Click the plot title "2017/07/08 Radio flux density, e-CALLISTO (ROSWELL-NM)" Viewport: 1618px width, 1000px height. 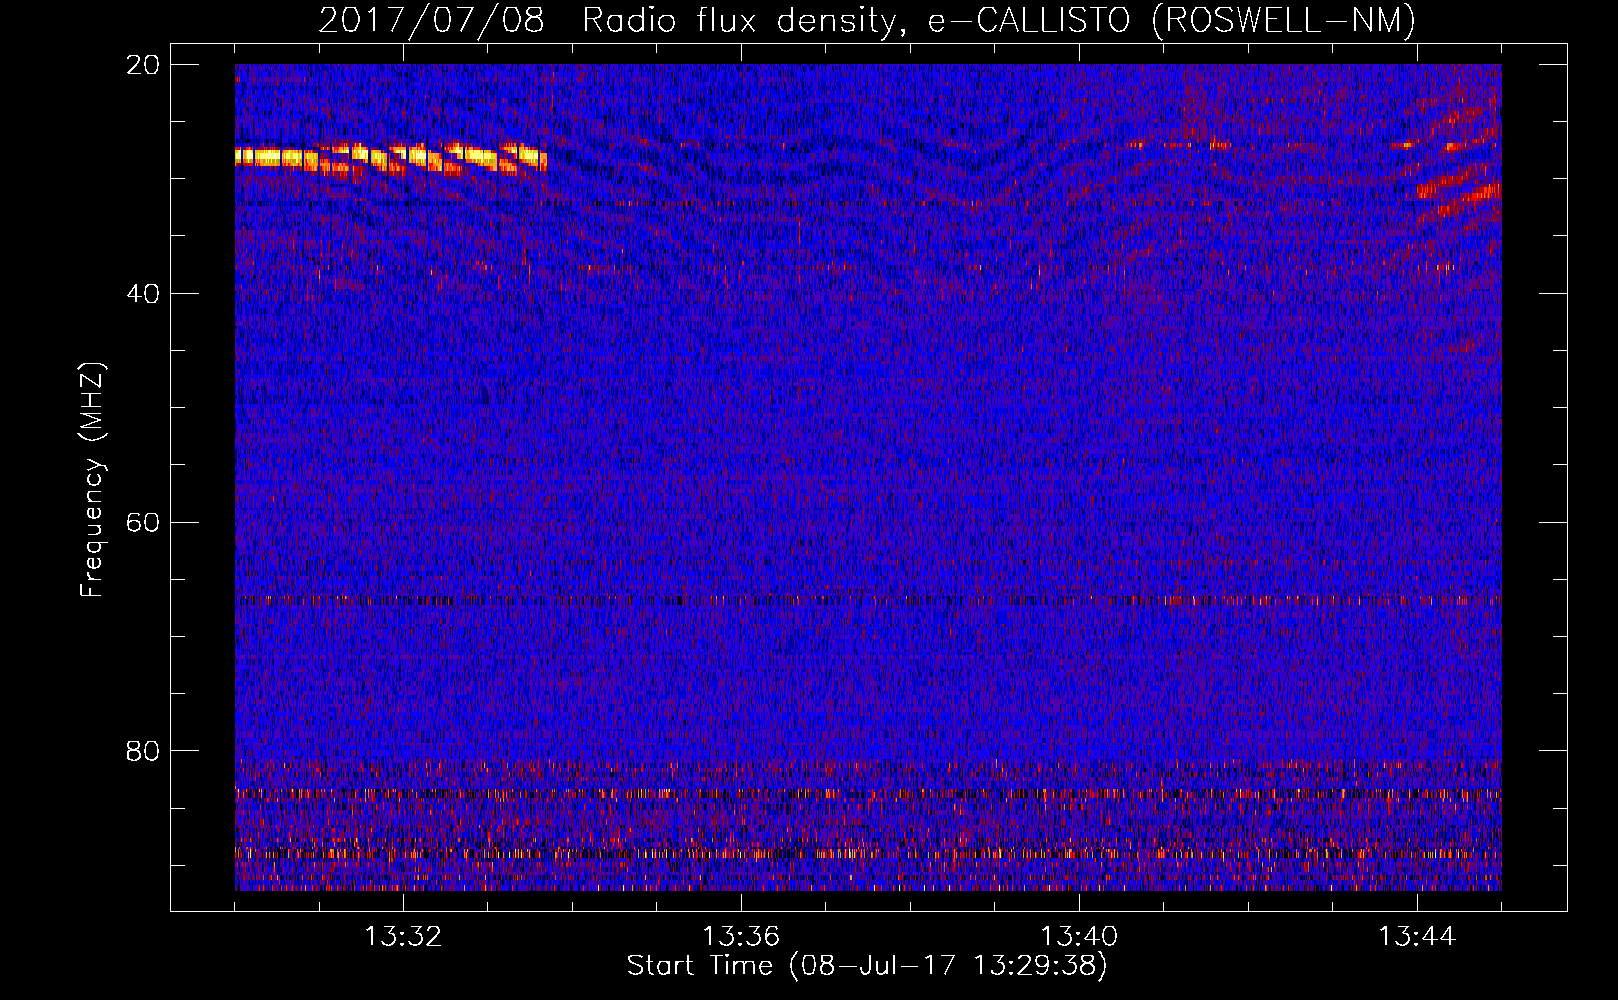click(867, 20)
